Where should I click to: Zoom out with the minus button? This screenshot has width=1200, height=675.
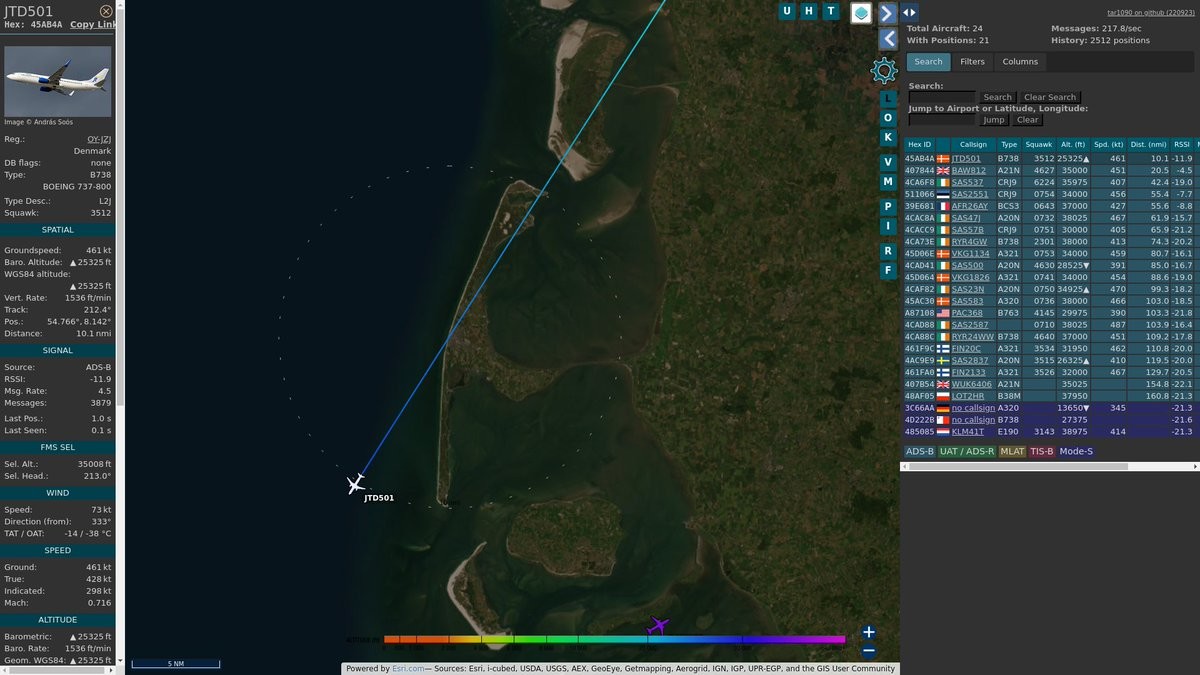point(869,651)
